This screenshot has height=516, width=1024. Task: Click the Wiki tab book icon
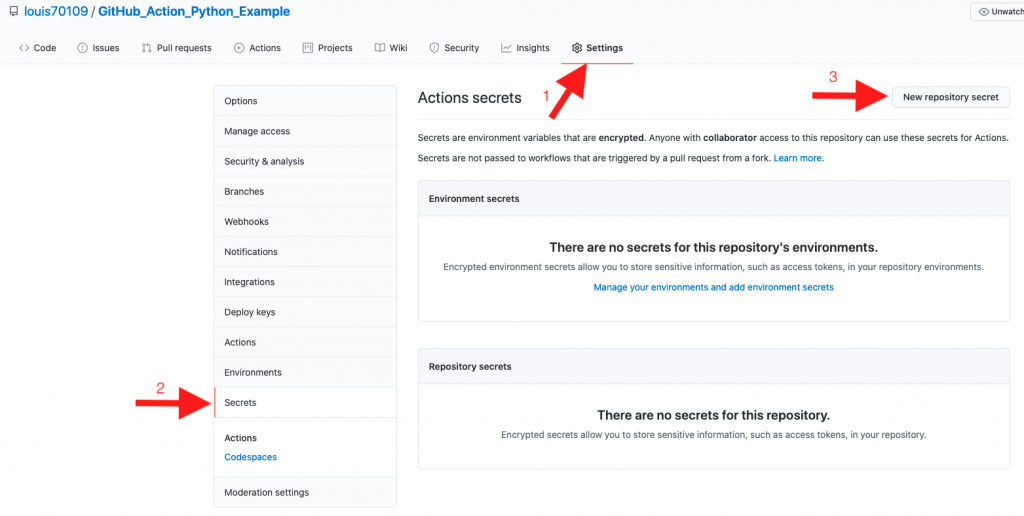tap(379, 48)
